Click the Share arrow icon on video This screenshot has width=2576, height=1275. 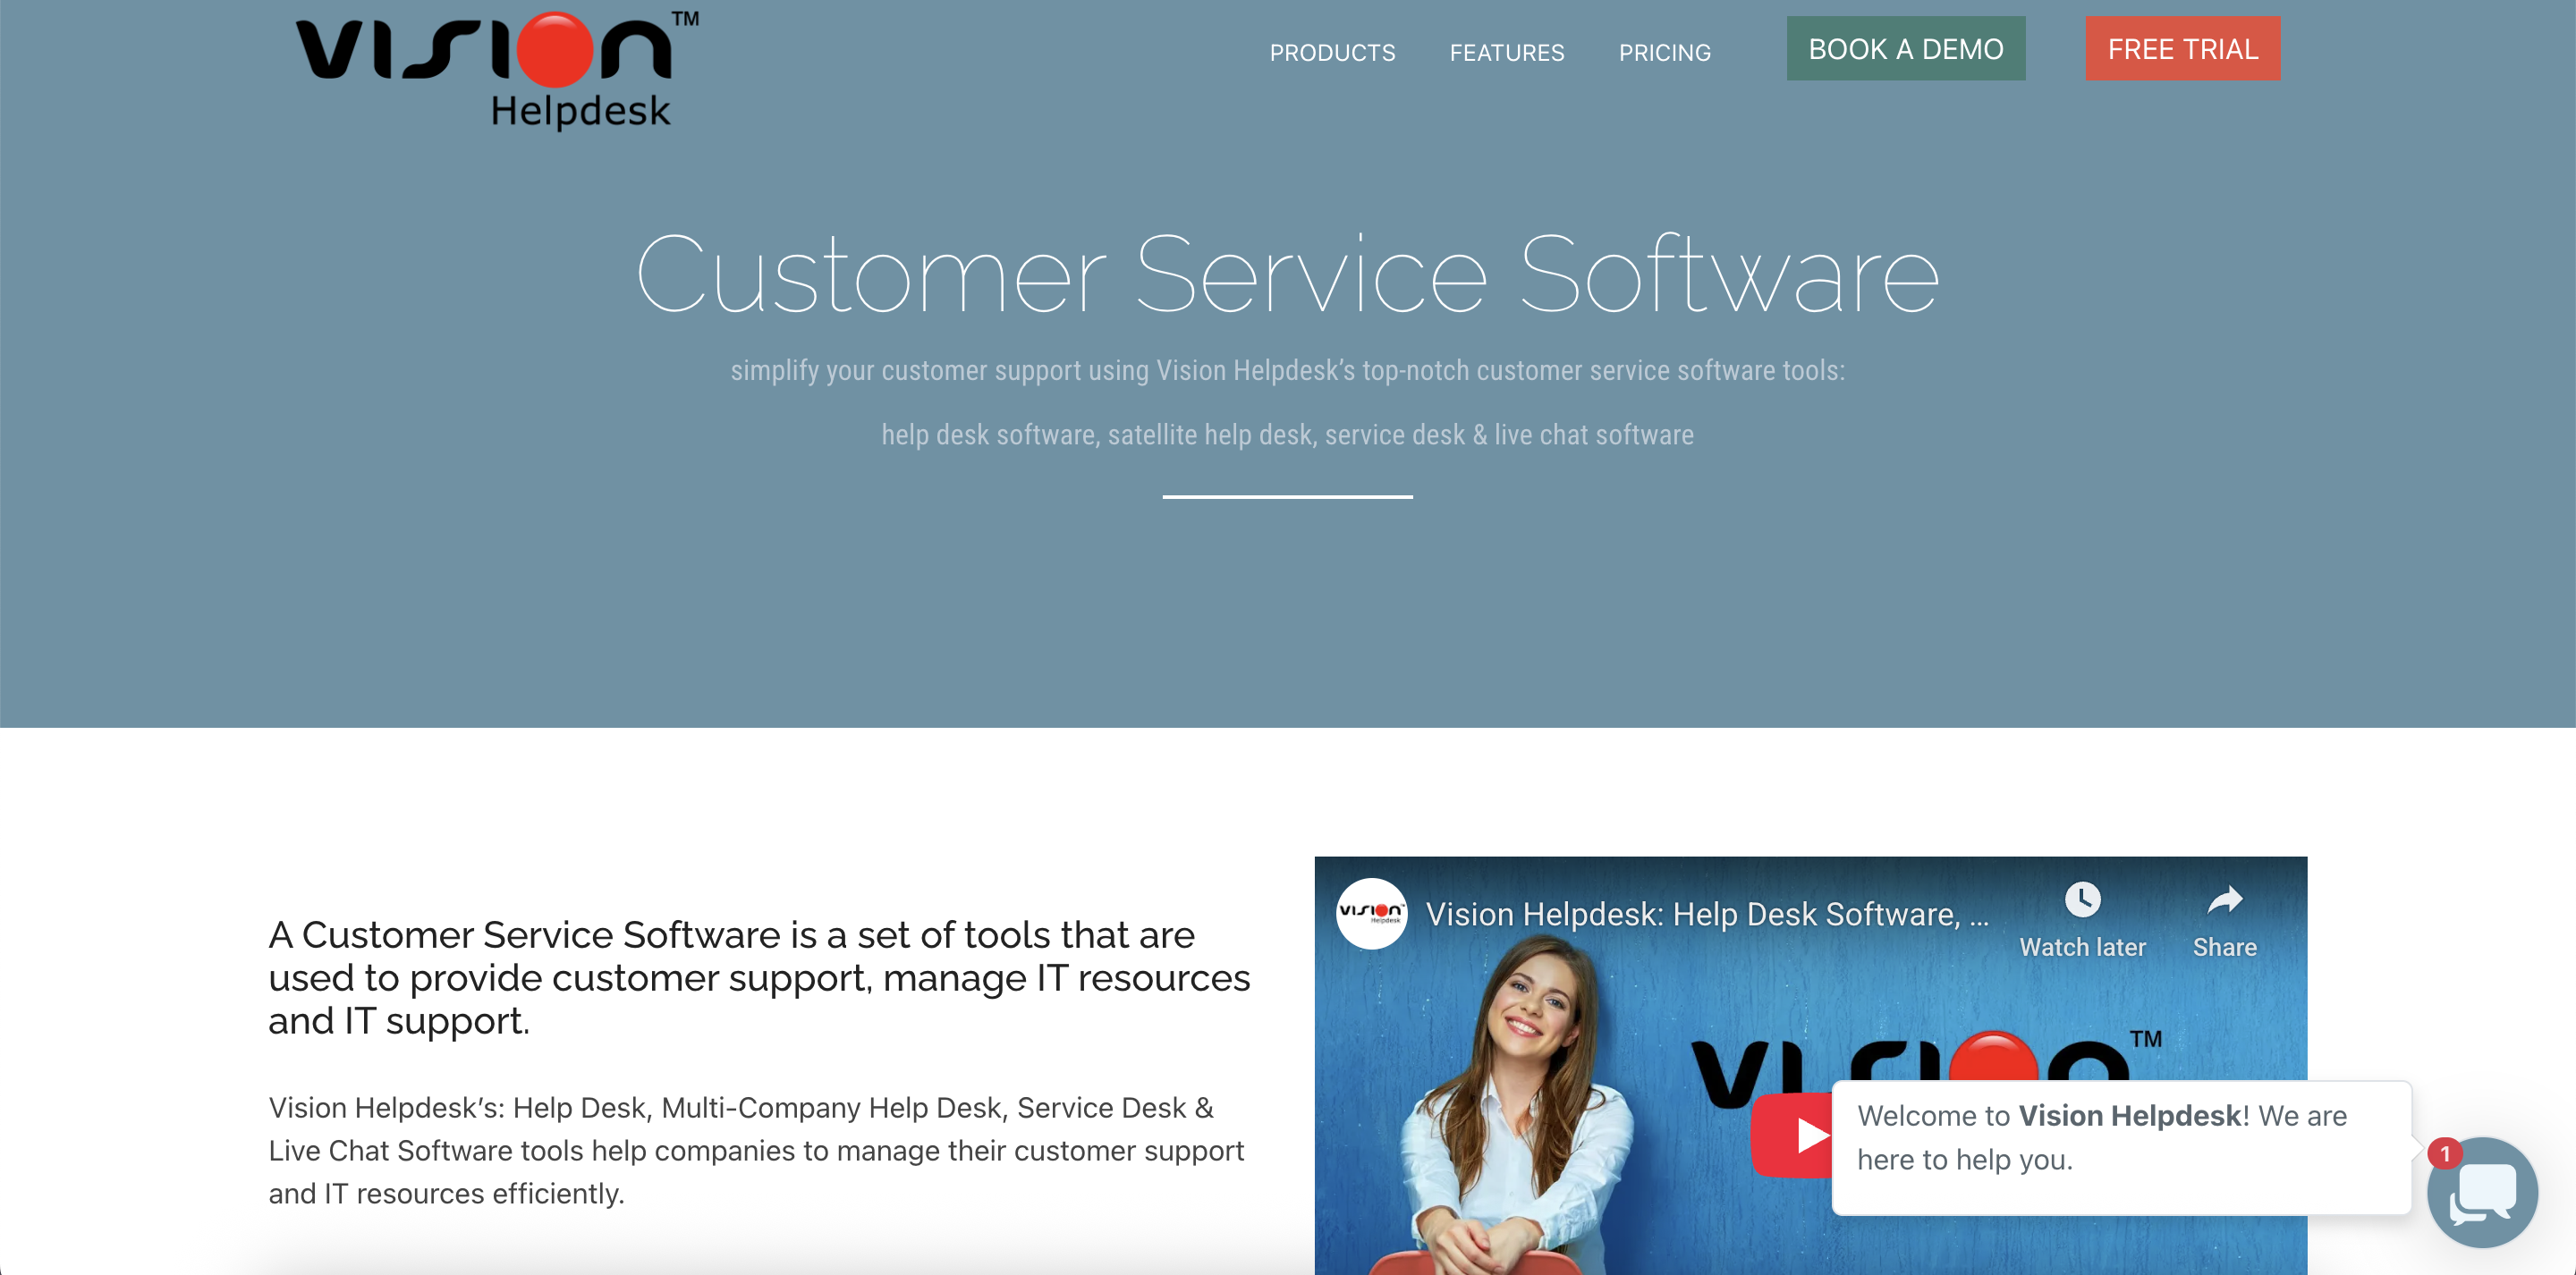click(2224, 900)
